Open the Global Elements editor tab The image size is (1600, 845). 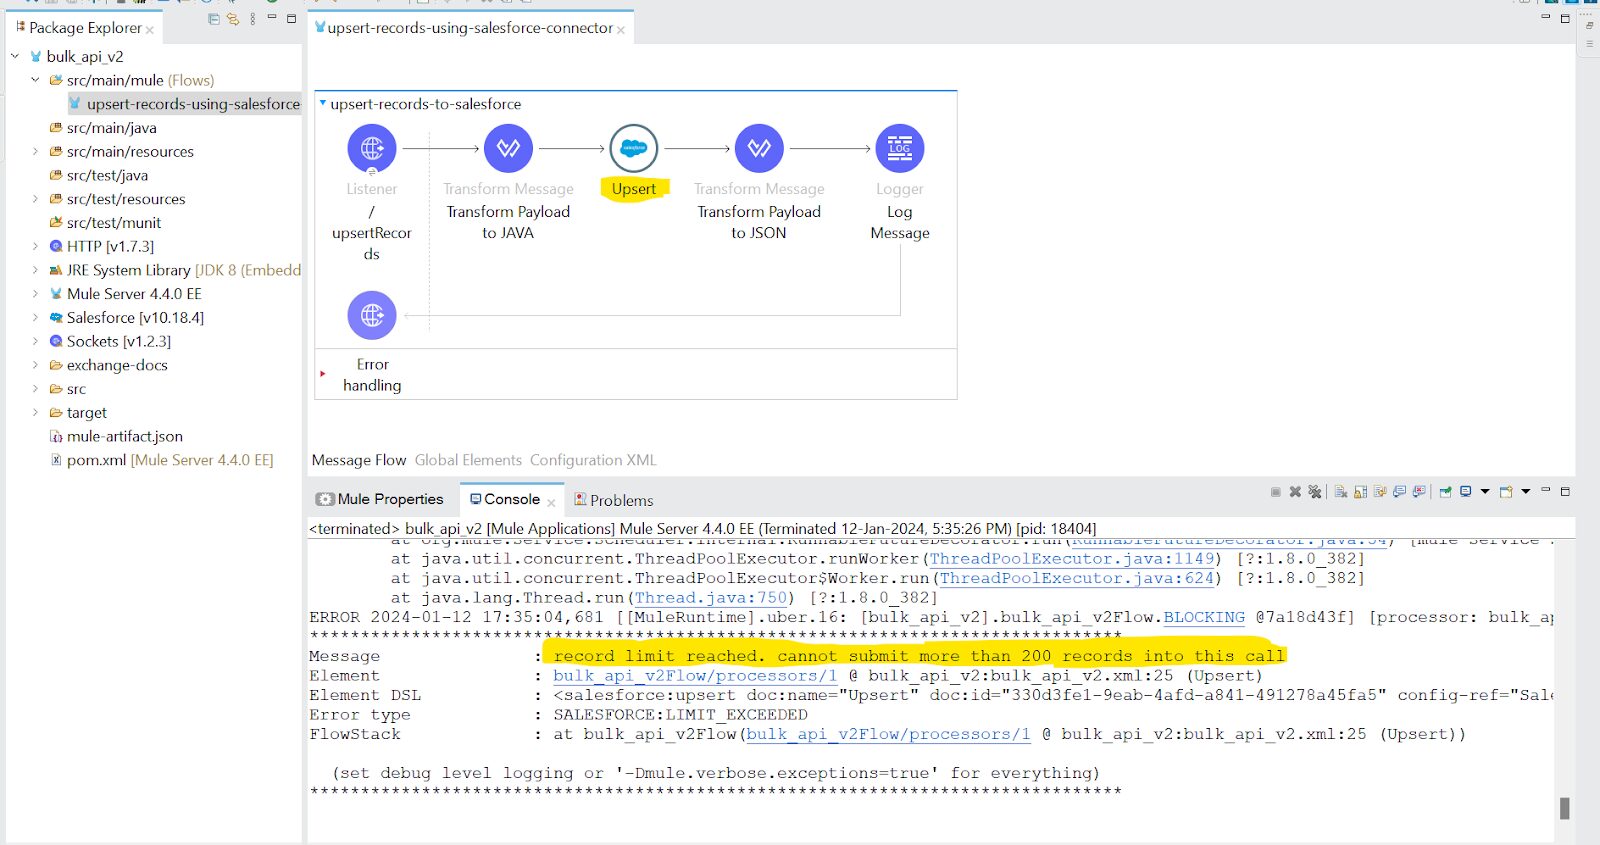(468, 460)
